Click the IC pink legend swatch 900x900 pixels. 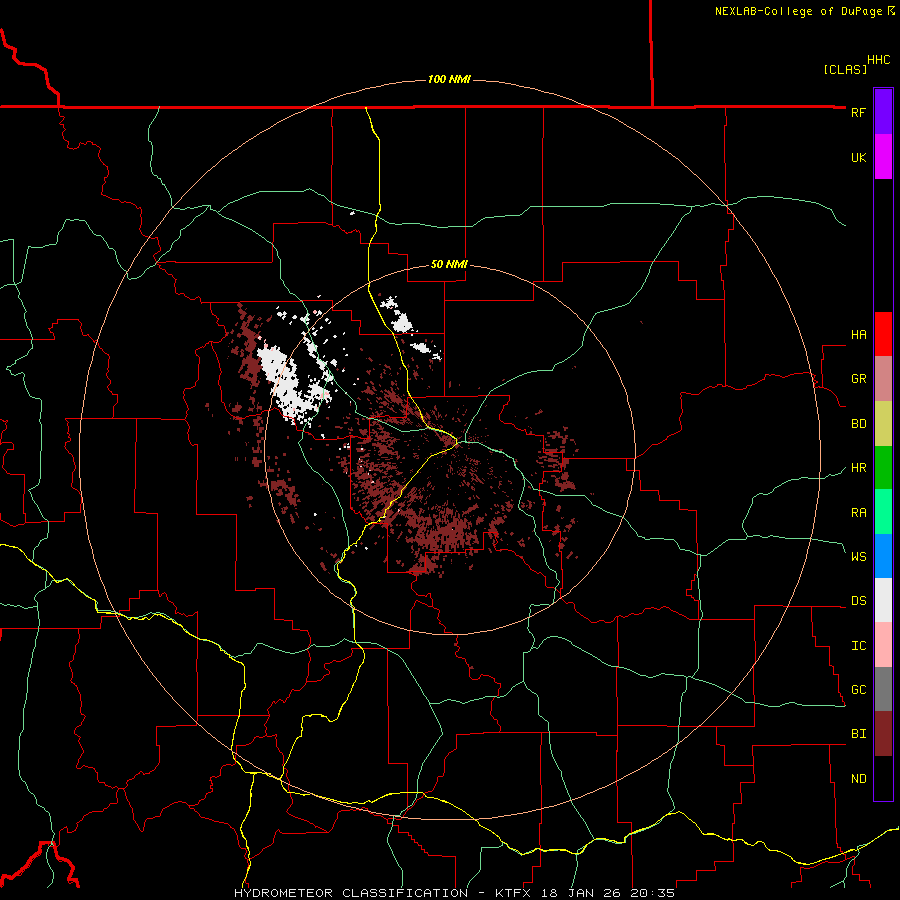(883, 645)
